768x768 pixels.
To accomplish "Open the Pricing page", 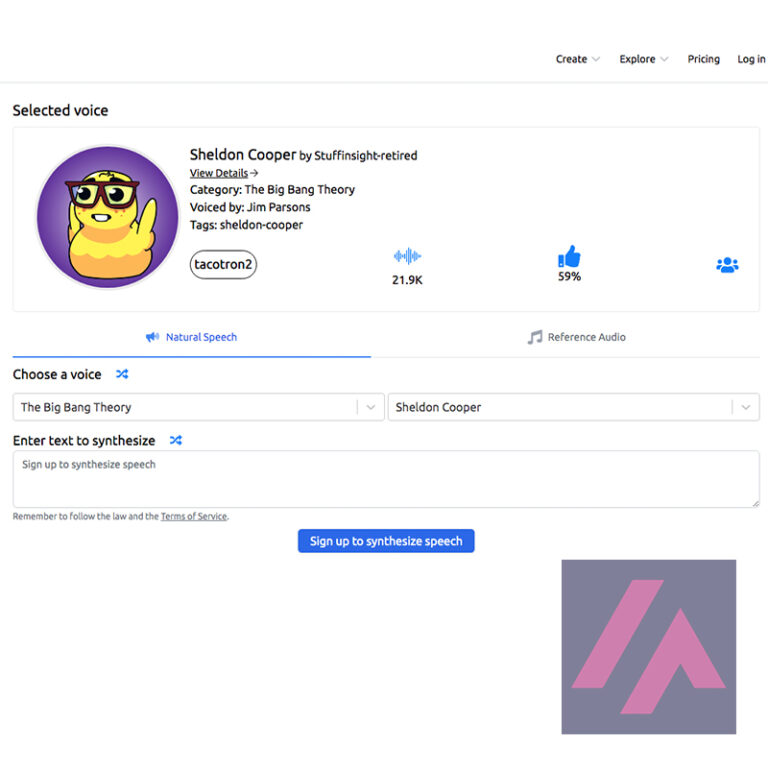I will click(703, 59).
